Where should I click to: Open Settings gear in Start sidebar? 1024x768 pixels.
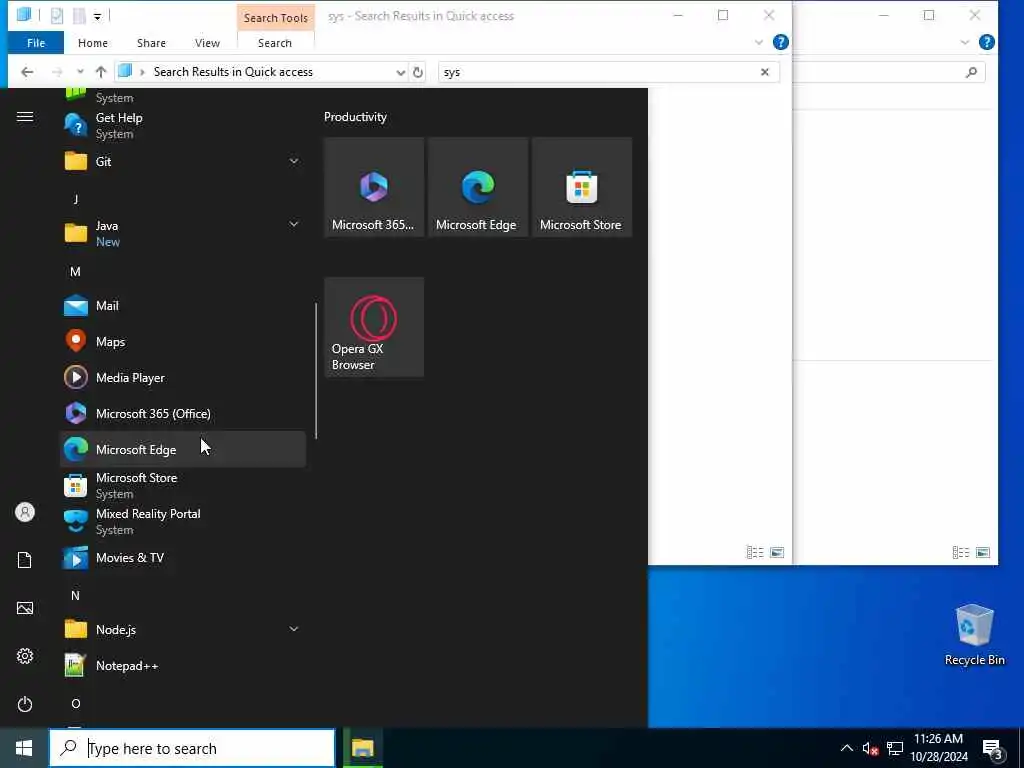(x=25, y=656)
